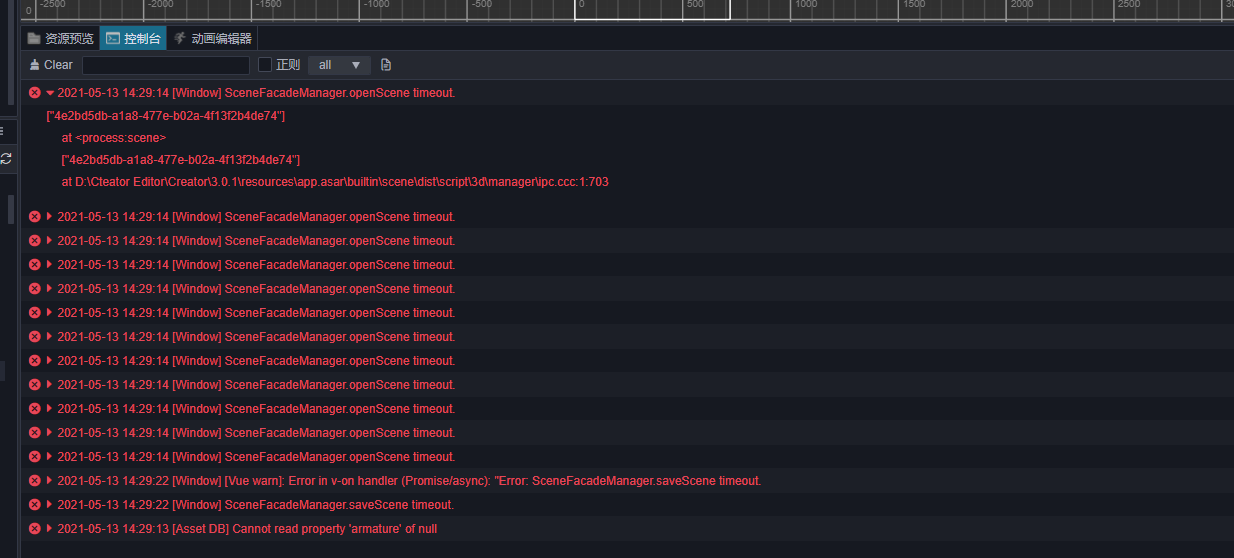The image size is (1234, 558).
Task: Click error icon of first openScene log
Action: pos(35,93)
